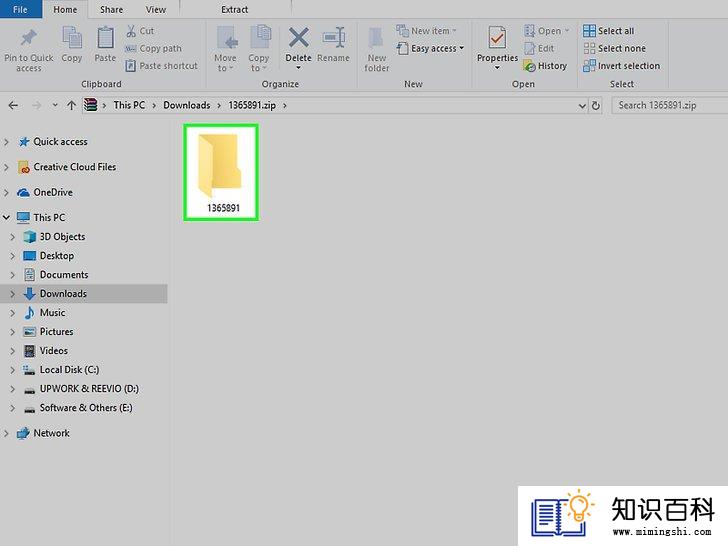Click Pin to Quick access icon
The width and height of the screenshot is (728, 546).
(28, 38)
